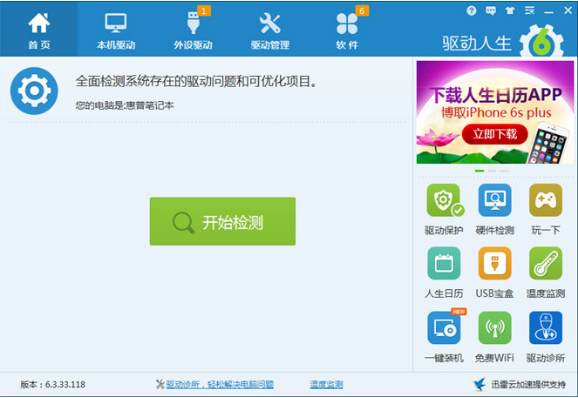
Task: Select the first banner page indicator
Action: click(479, 171)
